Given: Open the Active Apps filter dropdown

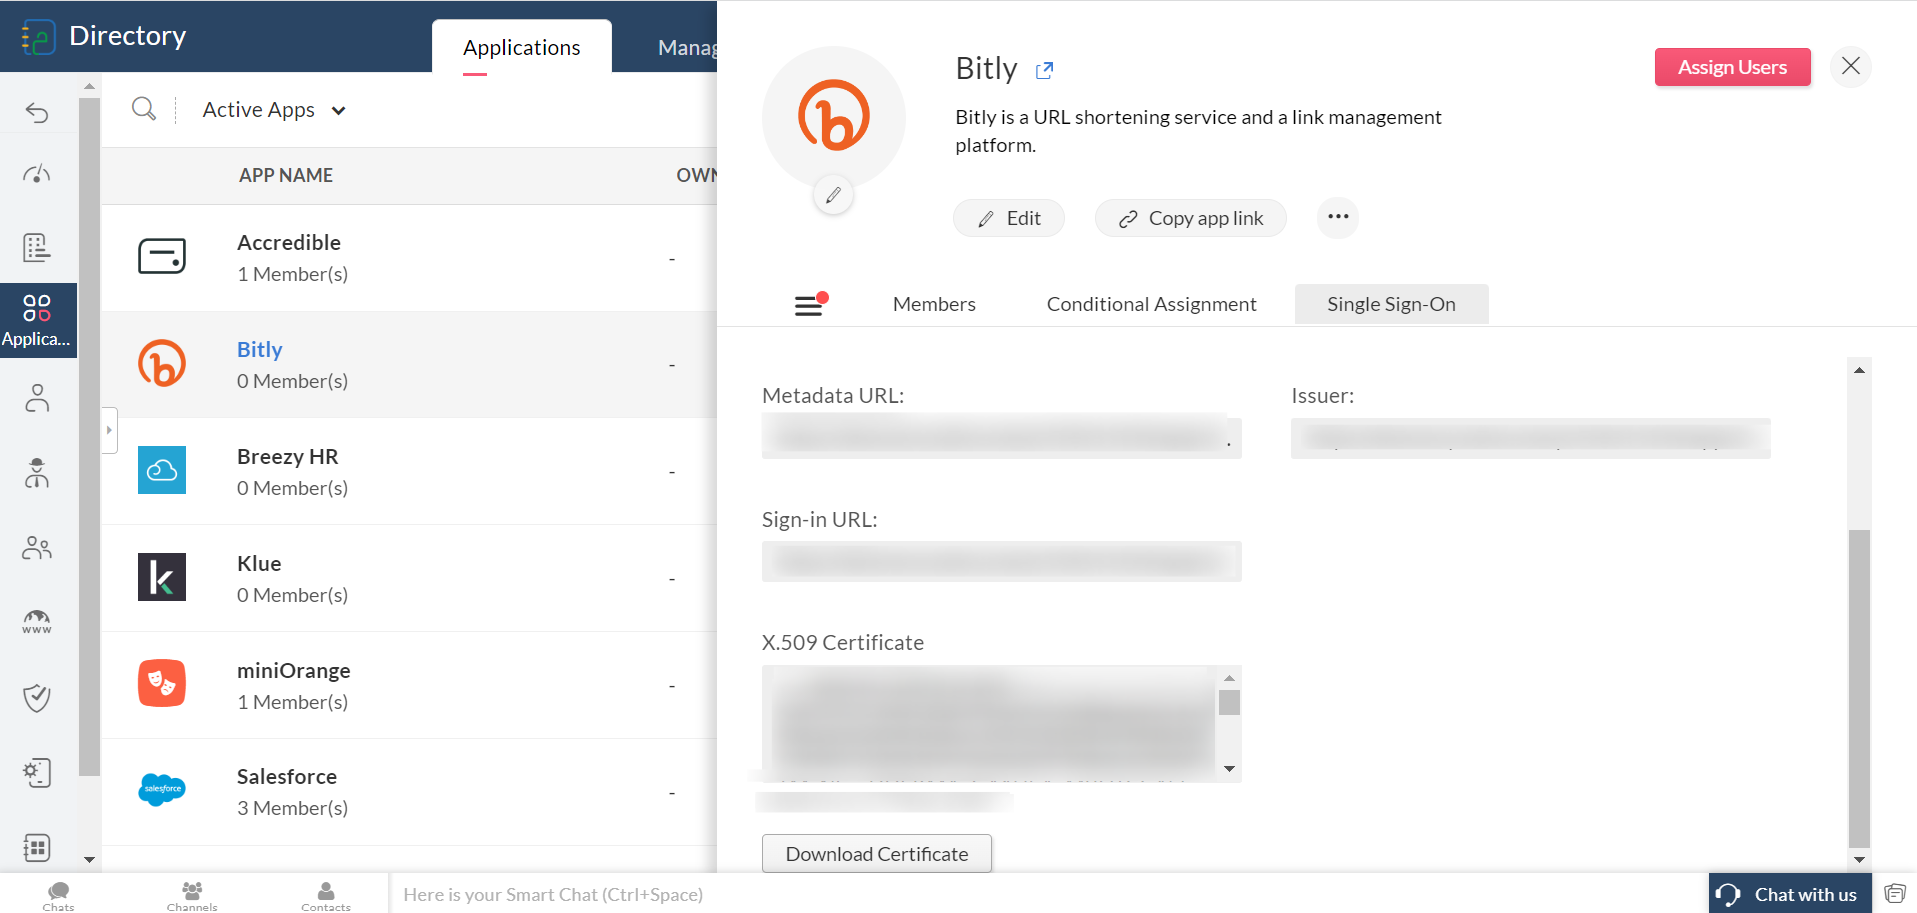Looking at the screenshot, I should [x=274, y=110].
